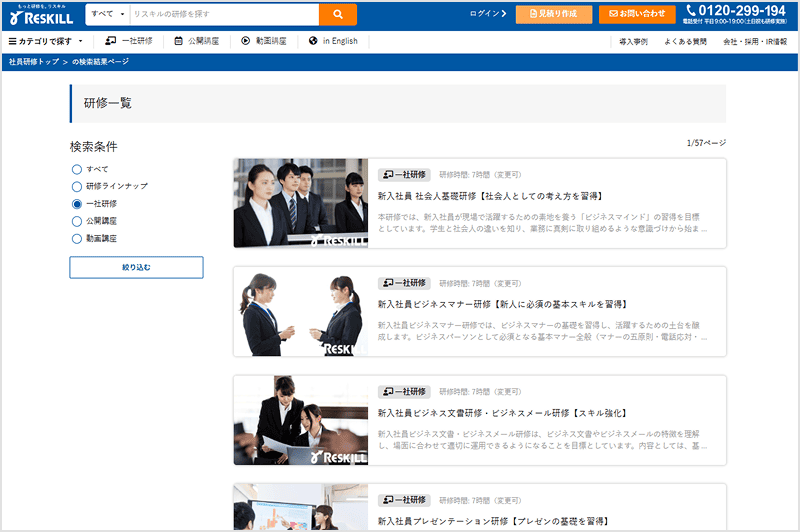Click the play icon beside 動画講座 in the navigation
Viewport: 800px width, 532px height.
click(x=245, y=41)
